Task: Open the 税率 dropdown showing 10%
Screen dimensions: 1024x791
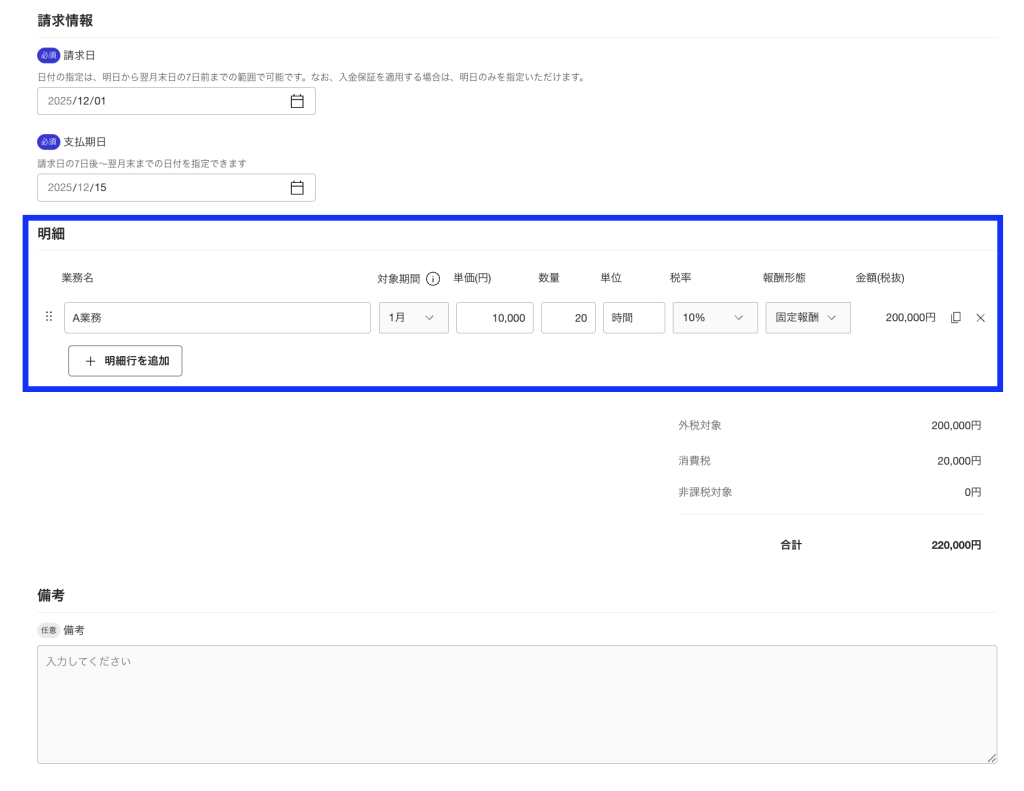Action: (714, 318)
